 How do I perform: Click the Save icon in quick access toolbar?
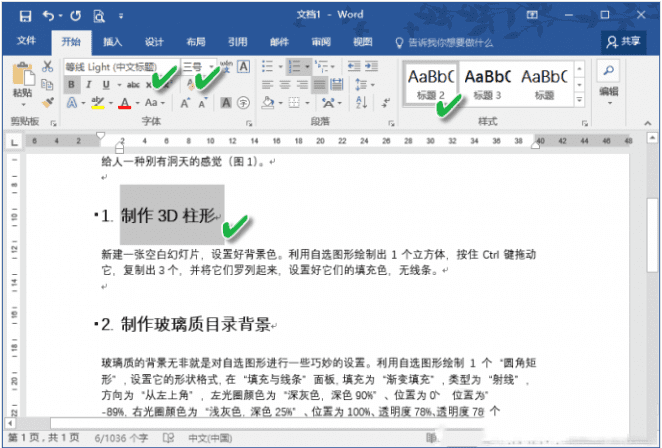point(25,16)
